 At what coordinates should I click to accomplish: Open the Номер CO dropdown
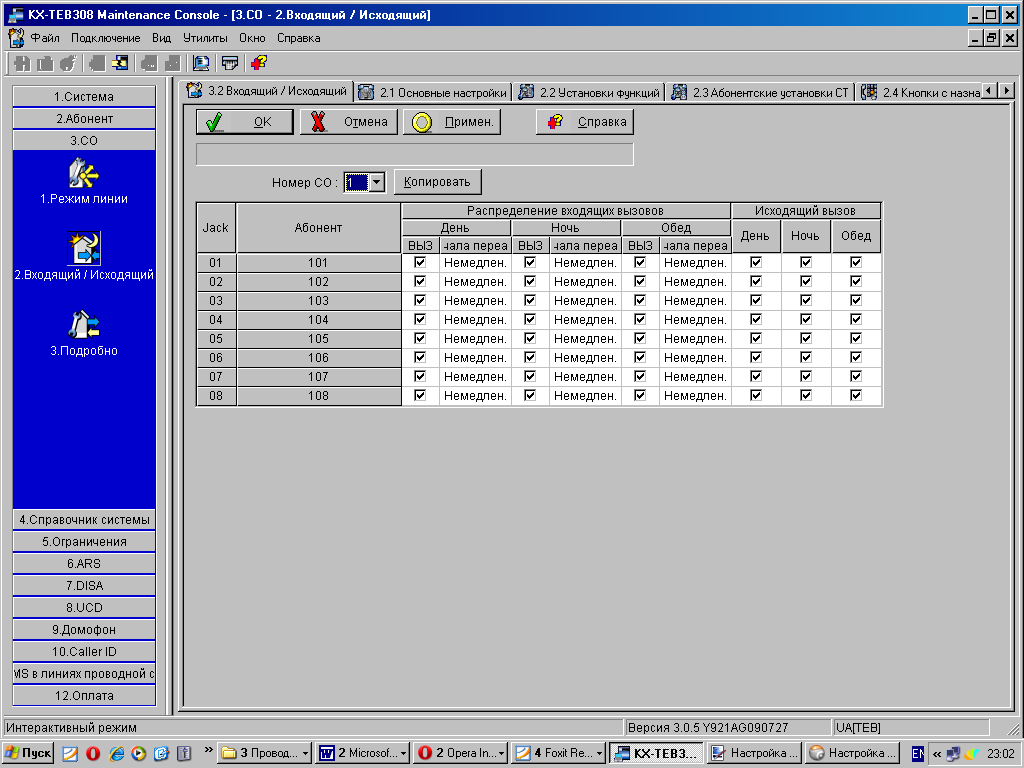(x=377, y=182)
